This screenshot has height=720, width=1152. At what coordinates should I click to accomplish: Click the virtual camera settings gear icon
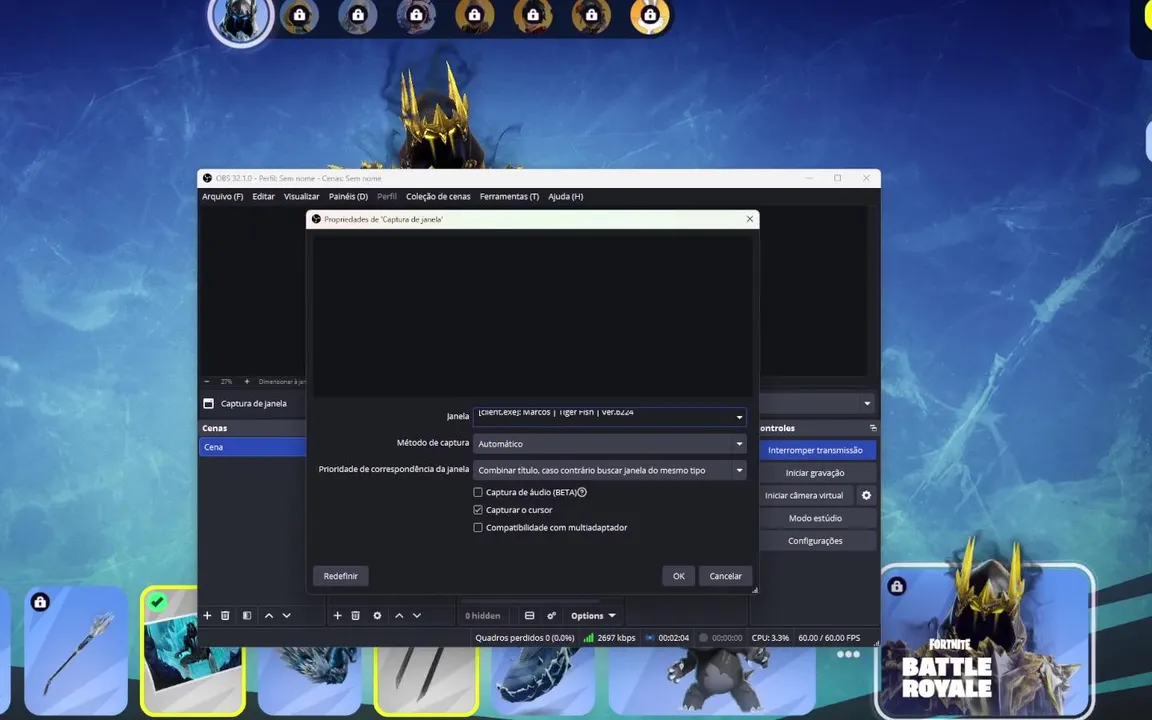coord(866,495)
